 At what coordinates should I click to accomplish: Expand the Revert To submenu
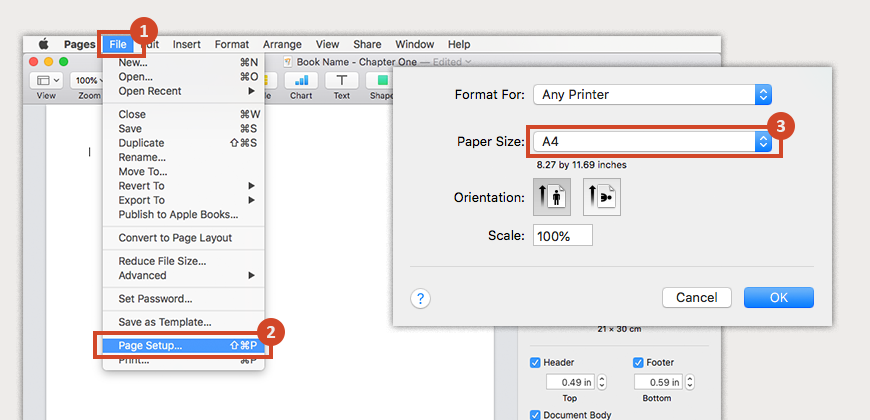(x=184, y=186)
